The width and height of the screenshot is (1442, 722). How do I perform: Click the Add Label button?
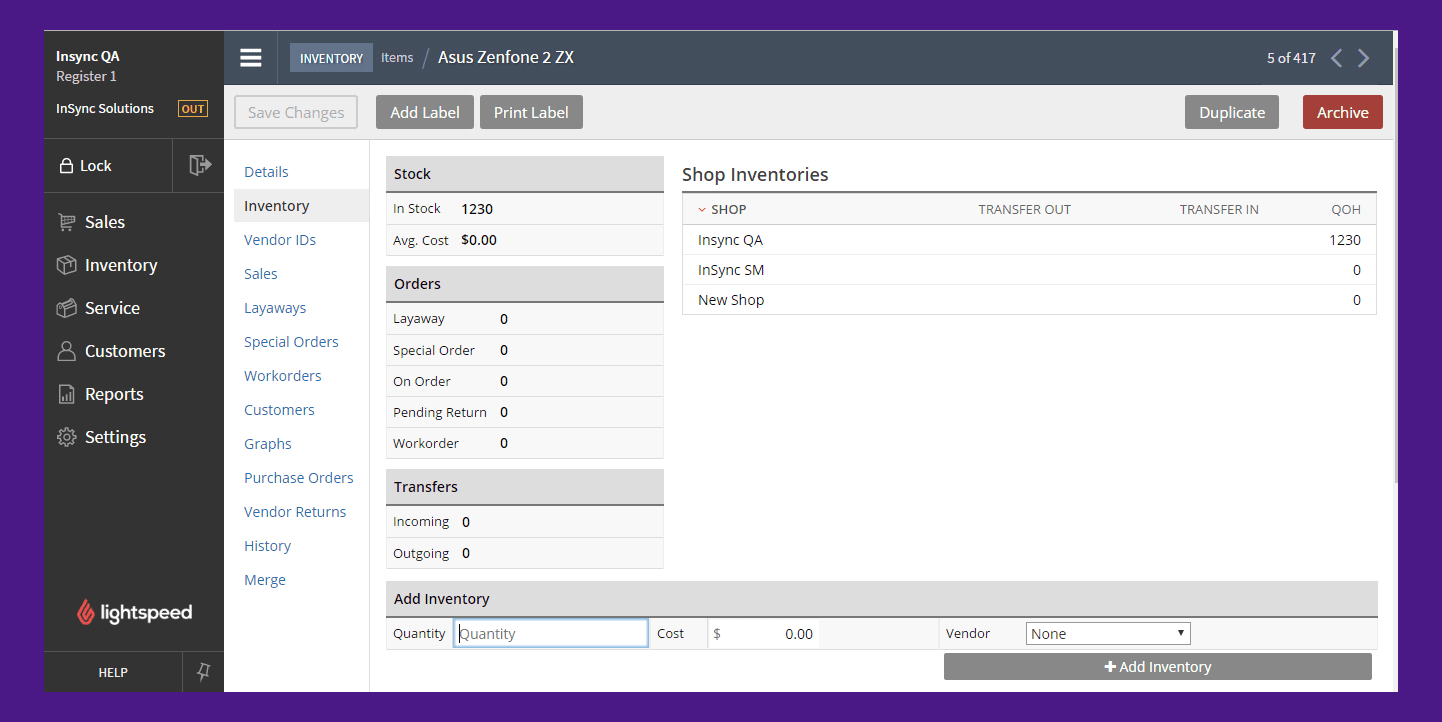[x=425, y=112]
